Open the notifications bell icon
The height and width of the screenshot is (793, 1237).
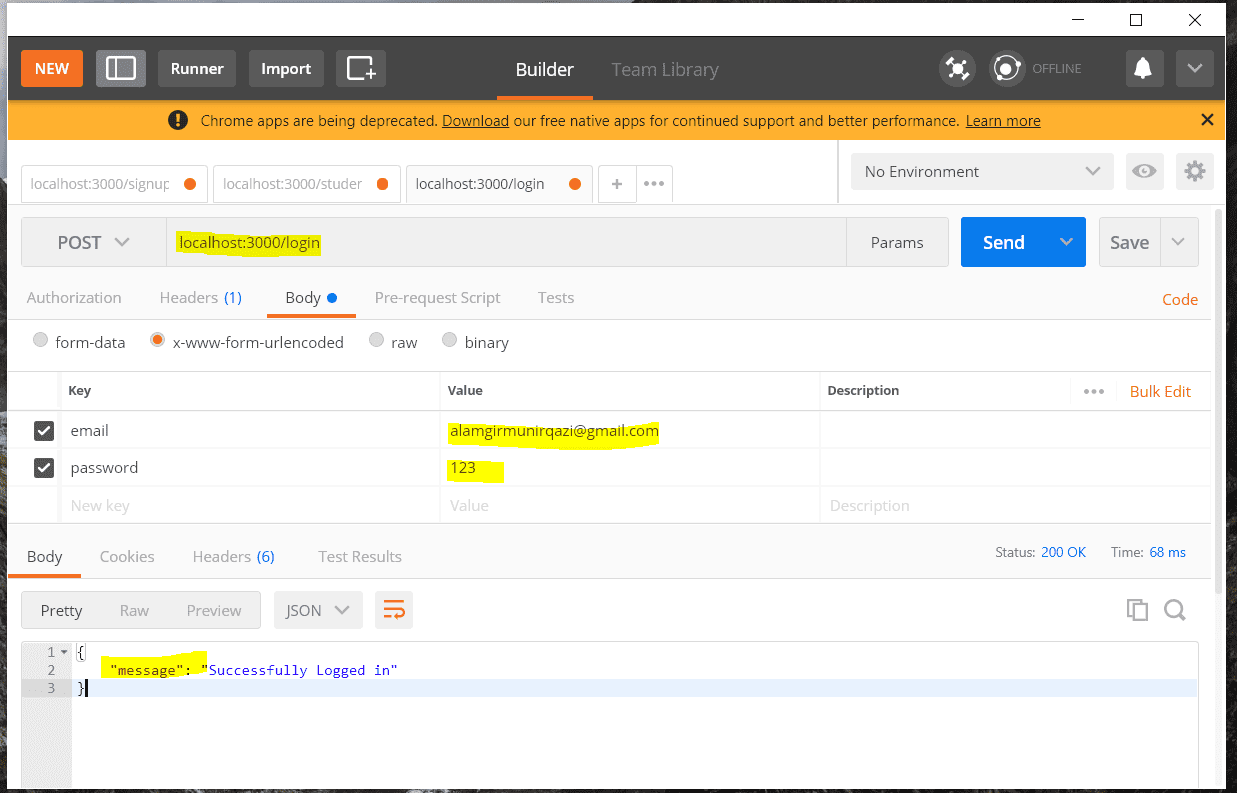pos(1143,68)
